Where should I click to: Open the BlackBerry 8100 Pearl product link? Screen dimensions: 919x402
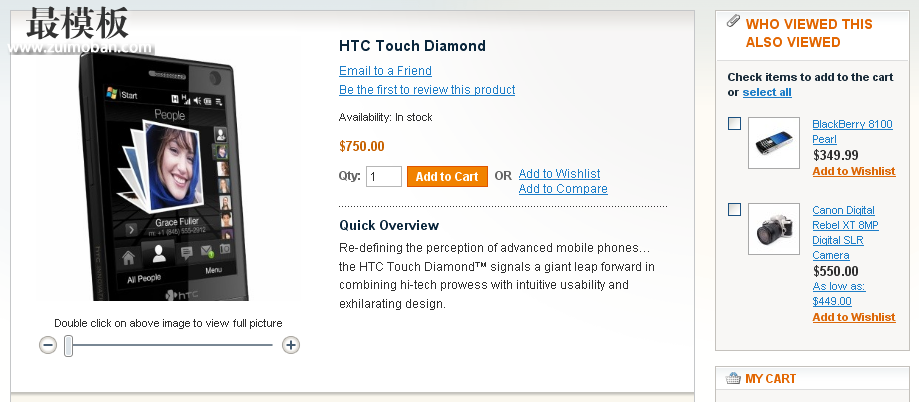point(852,132)
